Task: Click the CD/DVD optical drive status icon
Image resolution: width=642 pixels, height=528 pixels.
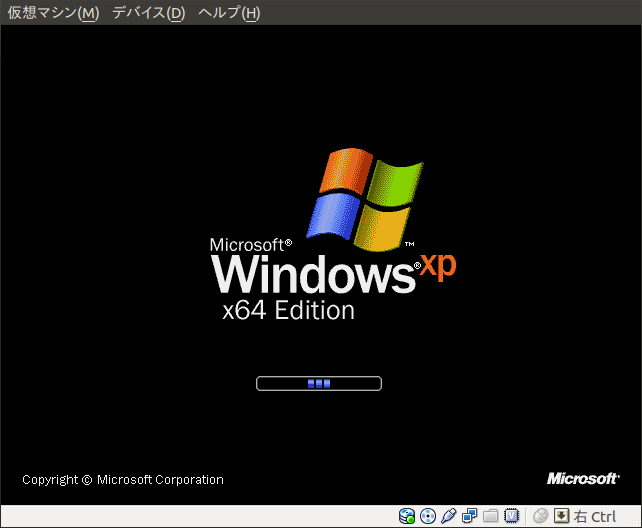Action: click(428, 516)
